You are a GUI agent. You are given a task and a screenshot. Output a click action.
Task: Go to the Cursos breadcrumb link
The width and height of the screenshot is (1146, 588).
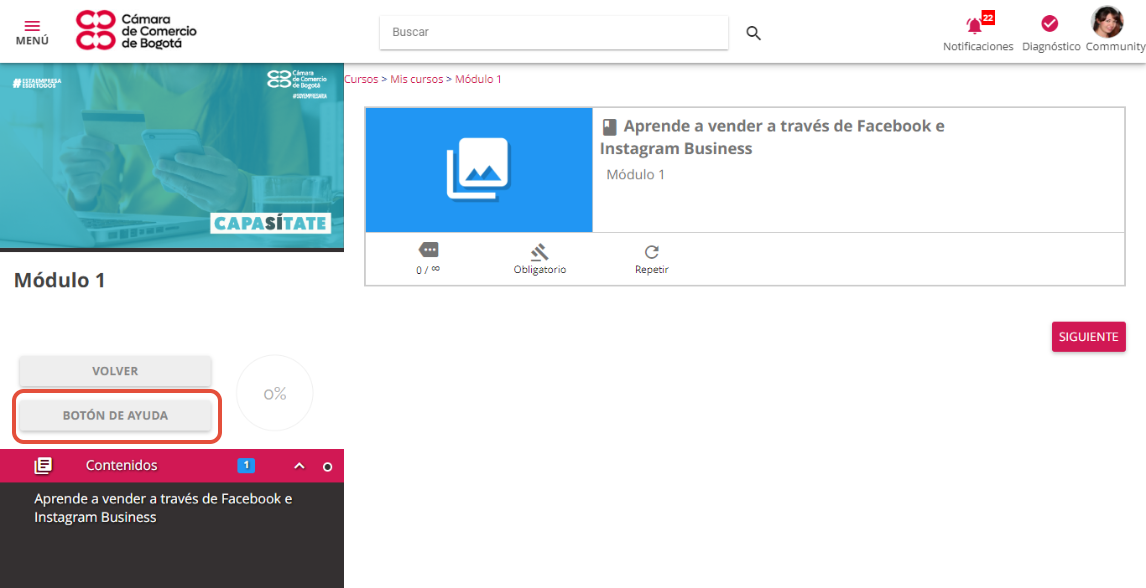point(361,79)
